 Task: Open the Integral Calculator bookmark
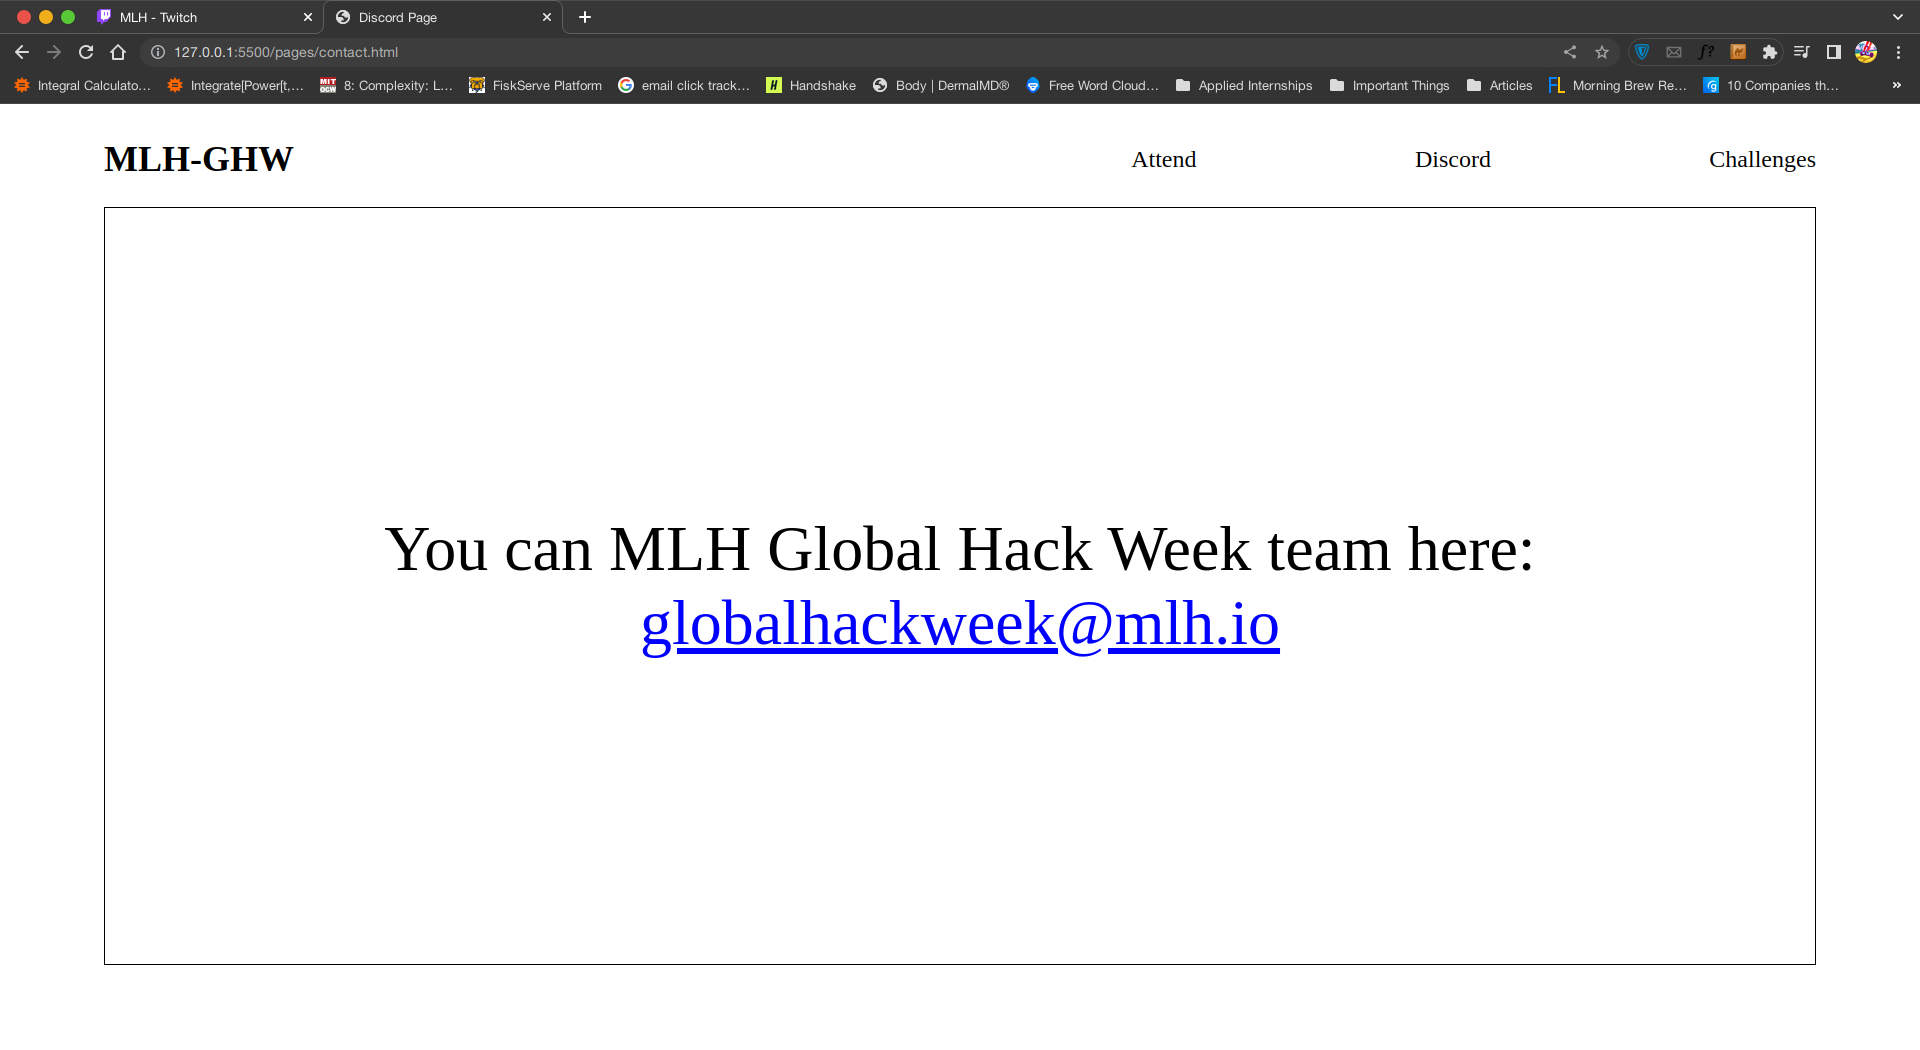coord(83,85)
